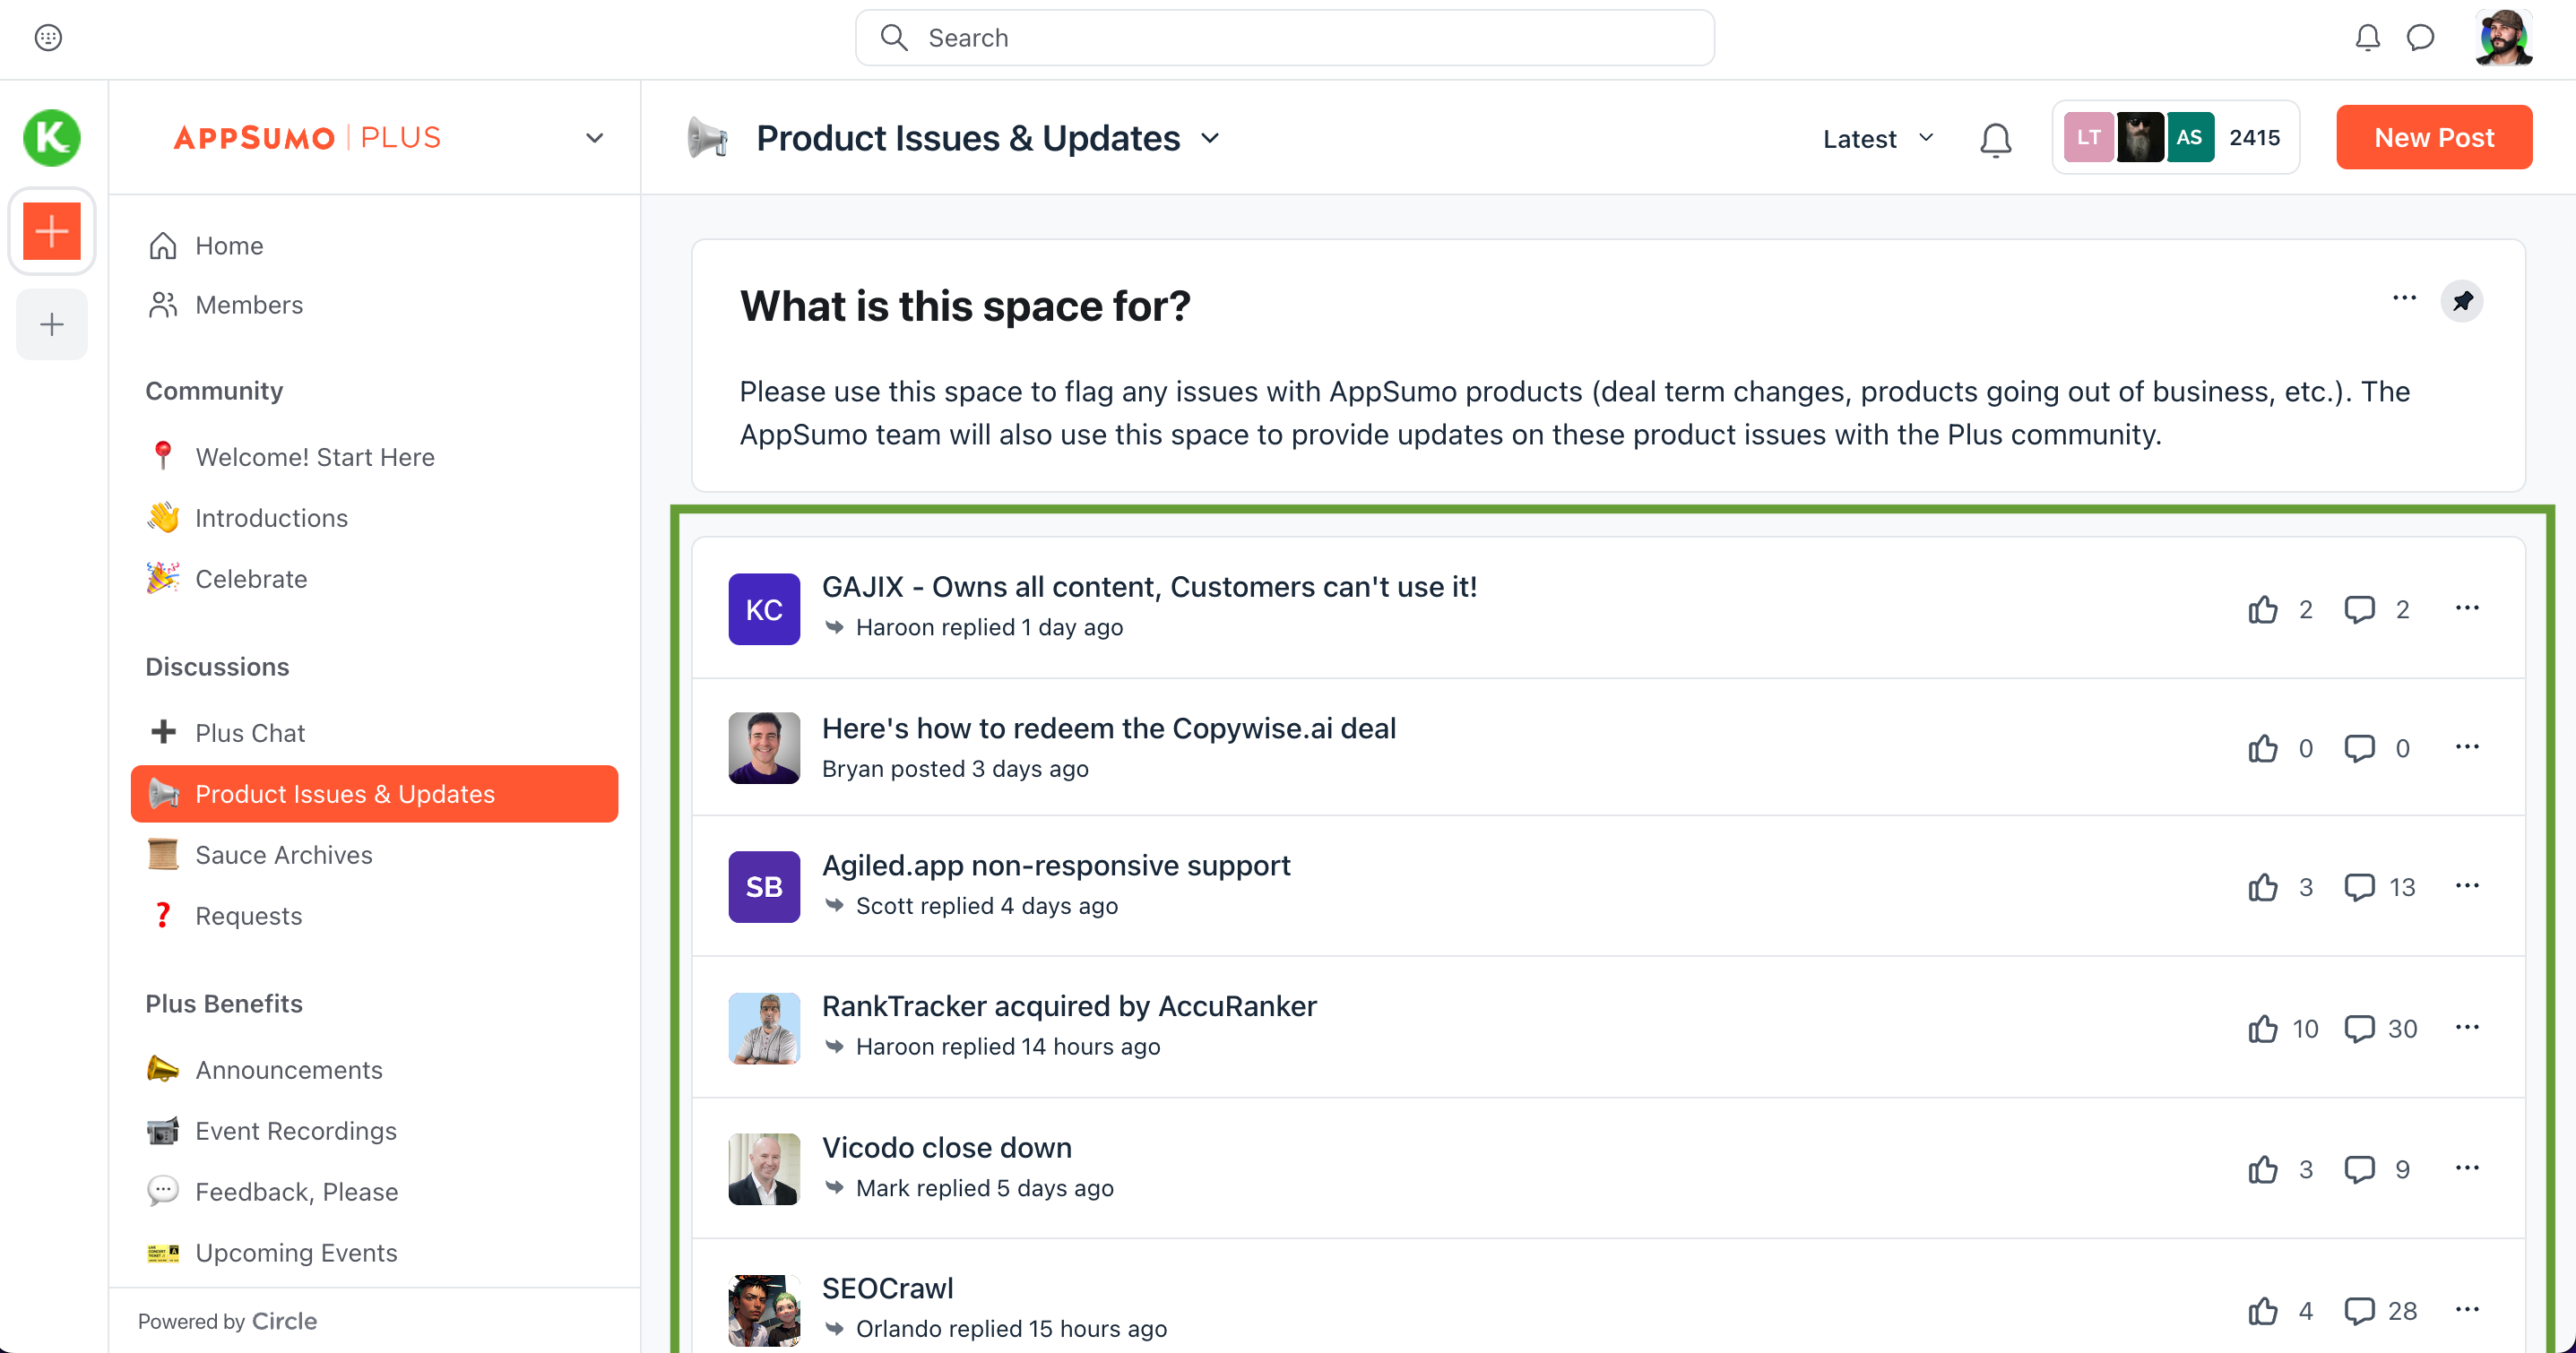
Task: Open more options for RankTracker post
Action: 2467,1028
